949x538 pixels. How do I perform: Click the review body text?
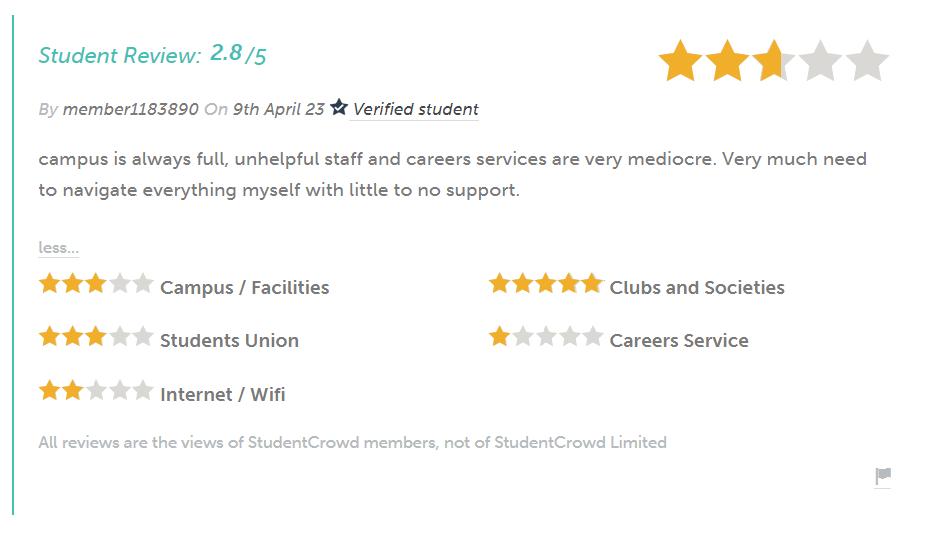pyautogui.click(x=452, y=174)
